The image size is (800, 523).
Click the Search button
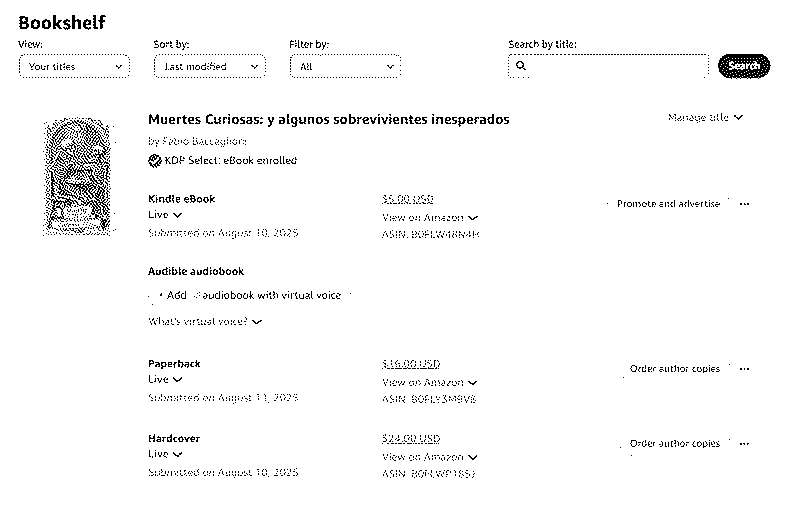744,66
